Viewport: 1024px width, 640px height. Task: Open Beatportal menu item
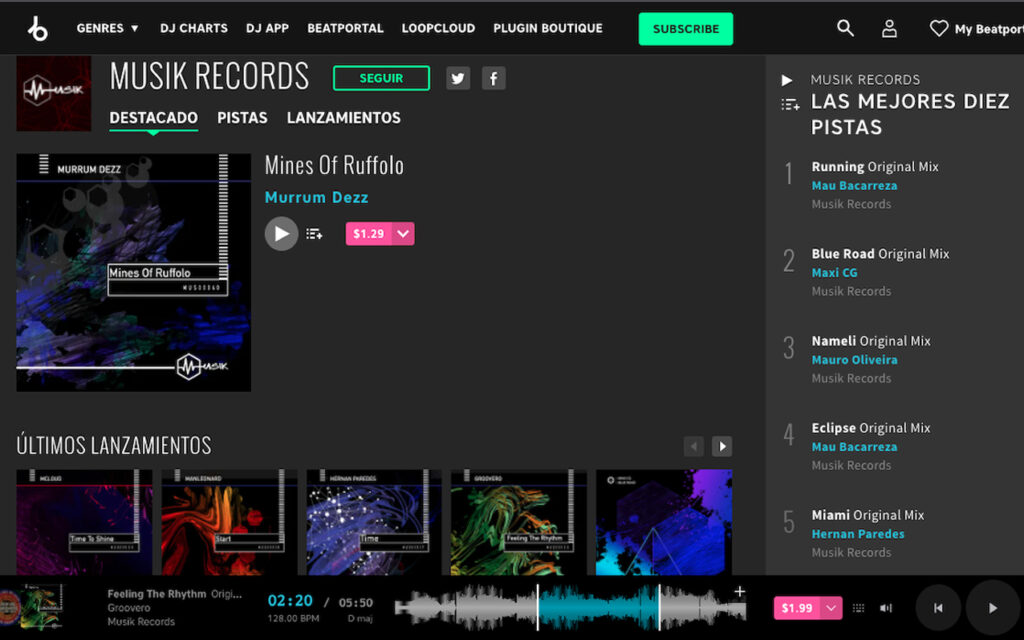pyautogui.click(x=345, y=28)
